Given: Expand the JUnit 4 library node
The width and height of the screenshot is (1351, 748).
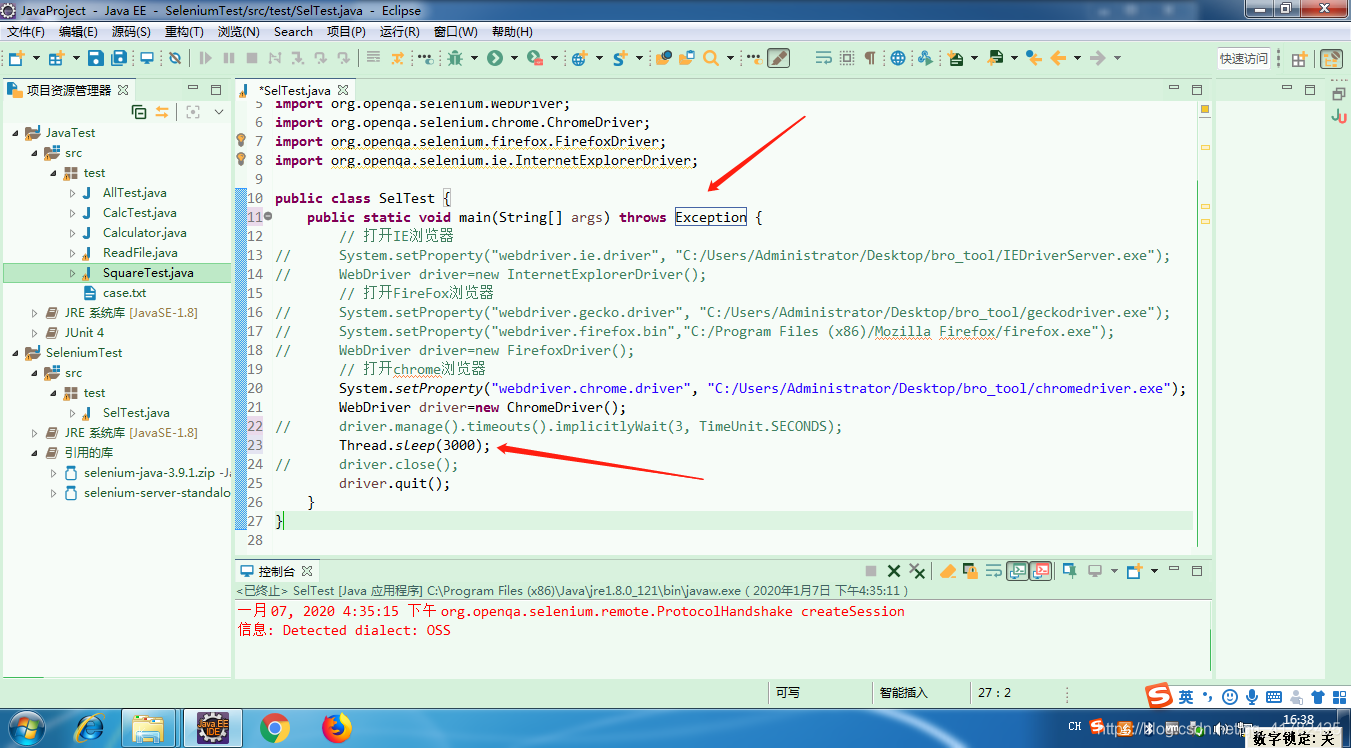Looking at the screenshot, I should [34, 332].
